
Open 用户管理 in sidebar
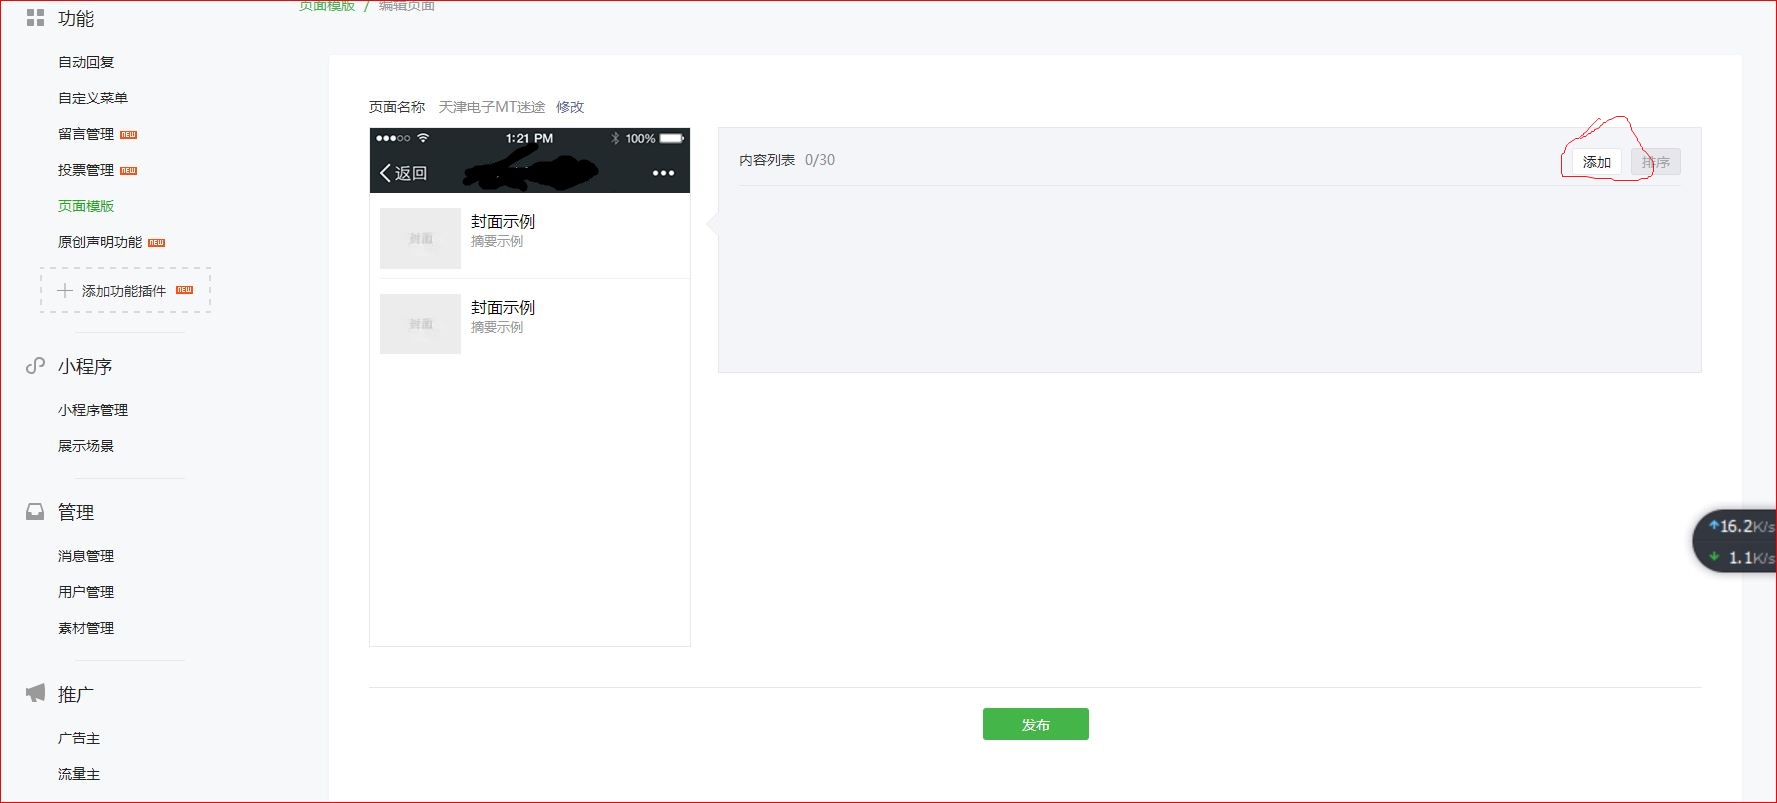click(86, 592)
